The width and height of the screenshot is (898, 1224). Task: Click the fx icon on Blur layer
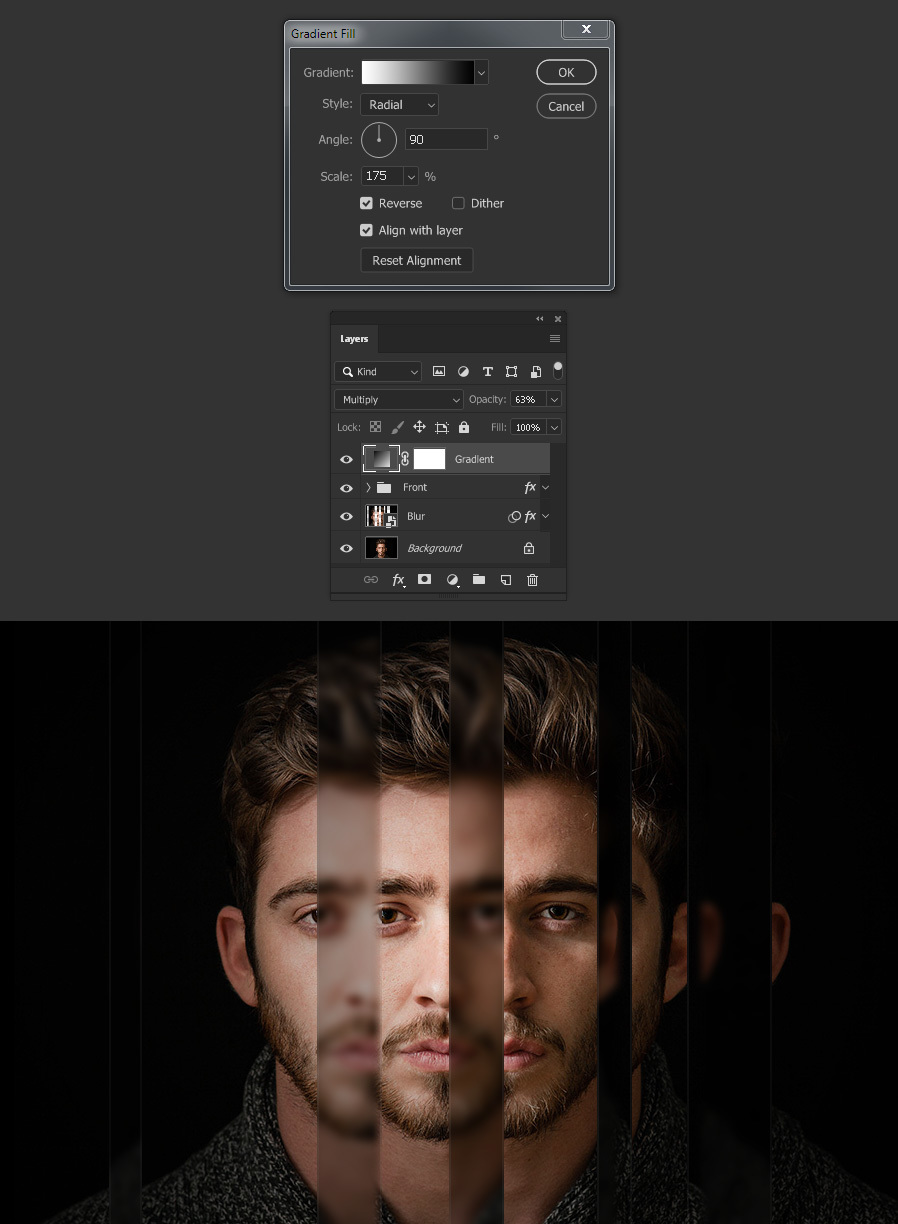click(530, 517)
